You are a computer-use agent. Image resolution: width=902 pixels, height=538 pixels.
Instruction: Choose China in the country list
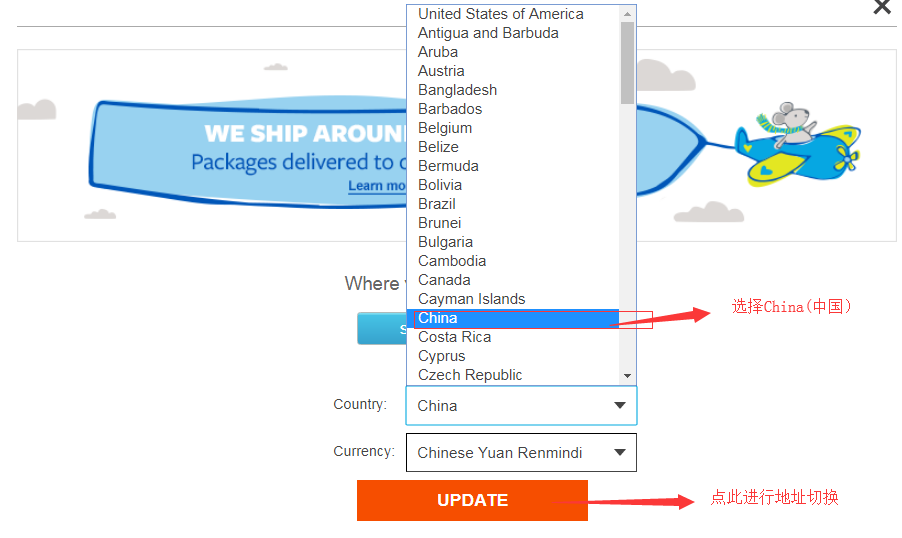(x=513, y=318)
